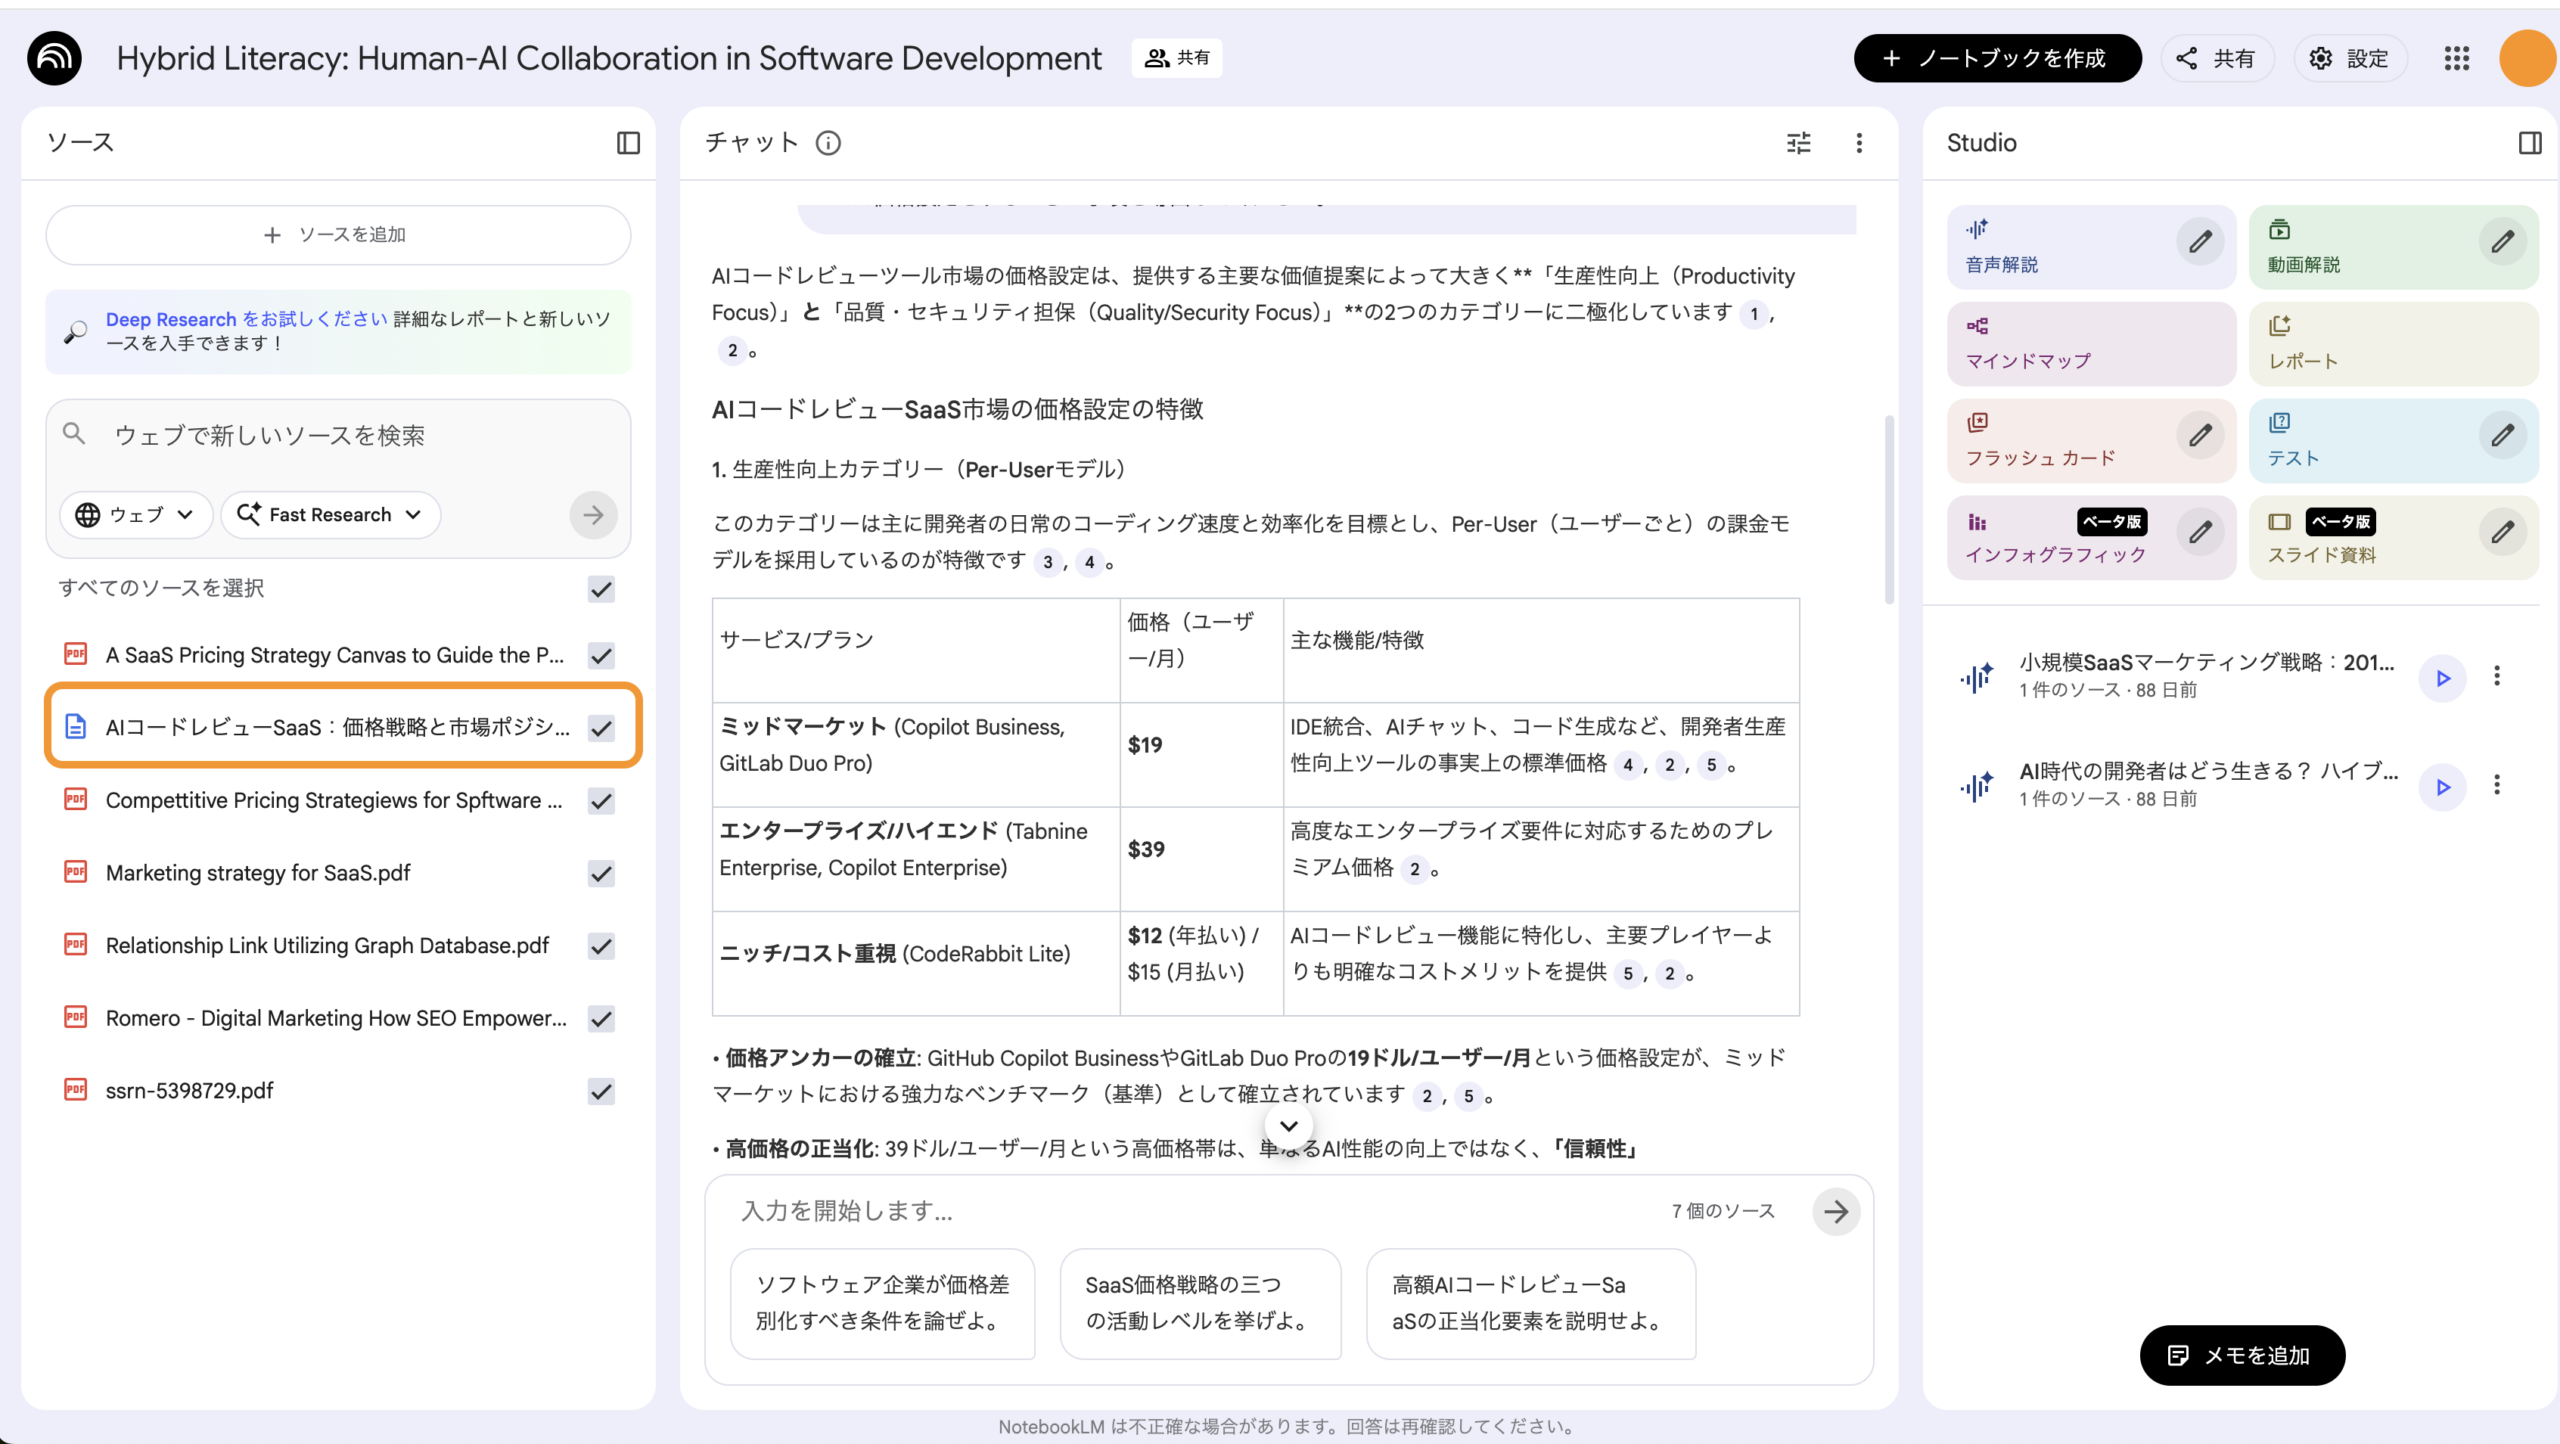Open the chat settings sliders icon
This screenshot has height=1444, width=2560.
[x=1797, y=143]
